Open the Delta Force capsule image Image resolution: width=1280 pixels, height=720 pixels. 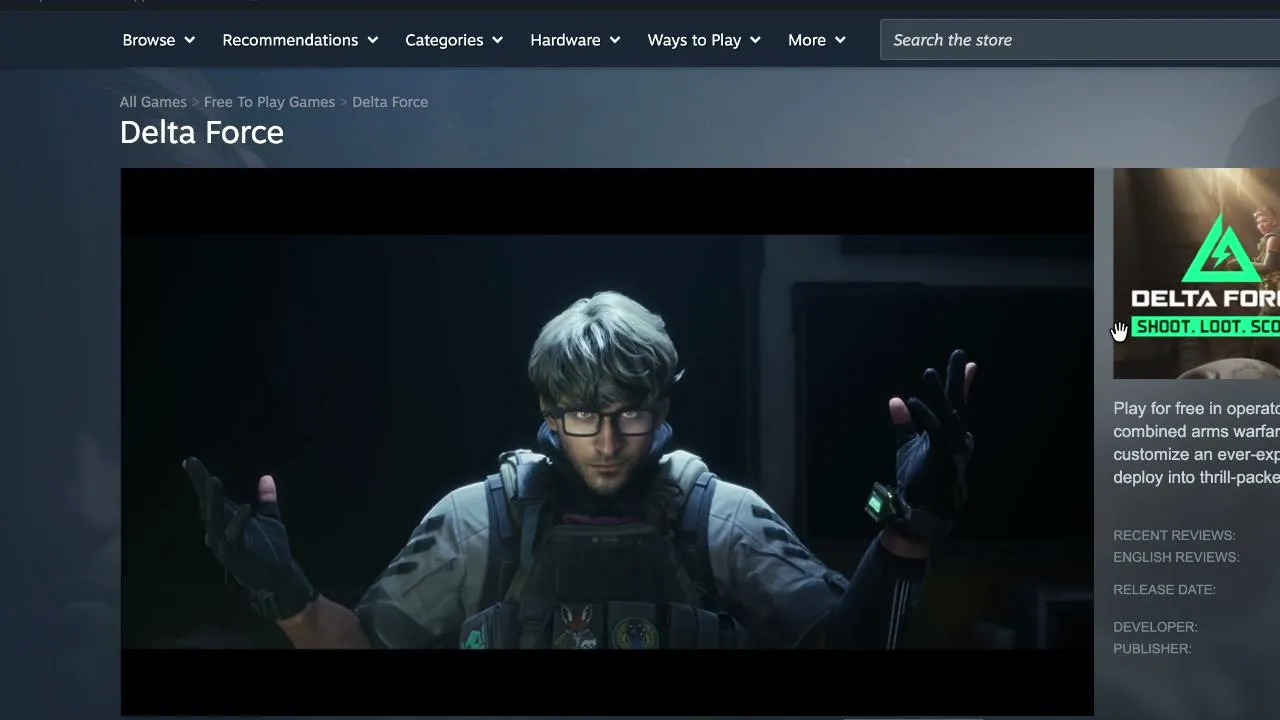point(1196,273)
